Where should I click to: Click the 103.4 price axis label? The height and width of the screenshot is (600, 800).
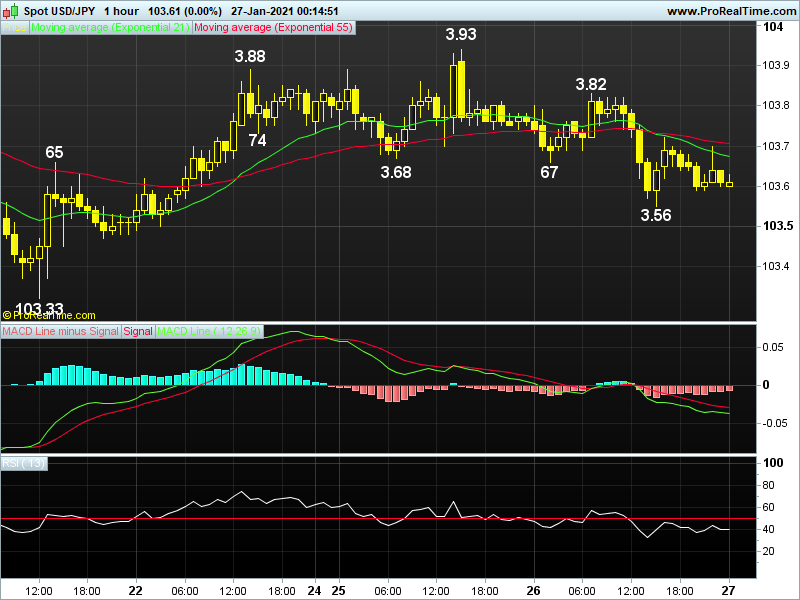click(x=776, y=266)
